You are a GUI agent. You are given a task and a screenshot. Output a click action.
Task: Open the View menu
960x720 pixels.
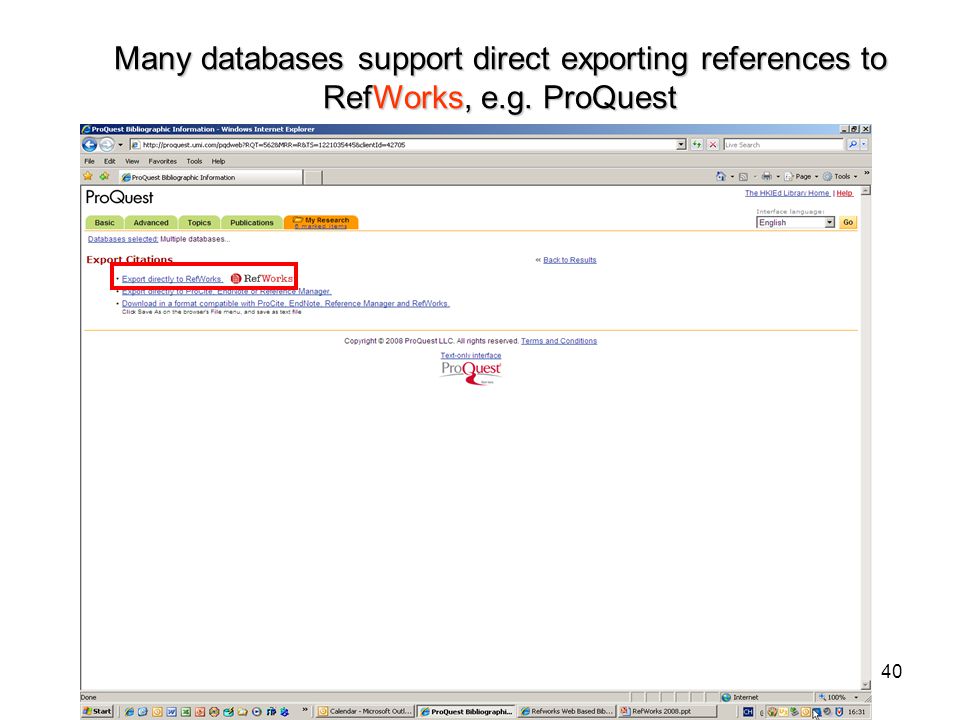tap(132, 161)
